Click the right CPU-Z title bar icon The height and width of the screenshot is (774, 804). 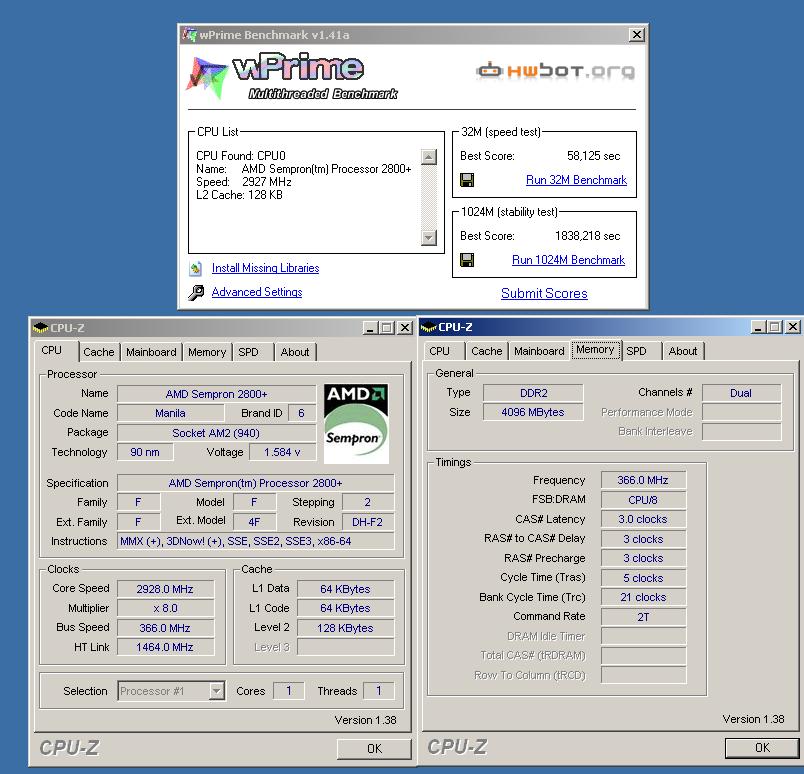(428, 327)
